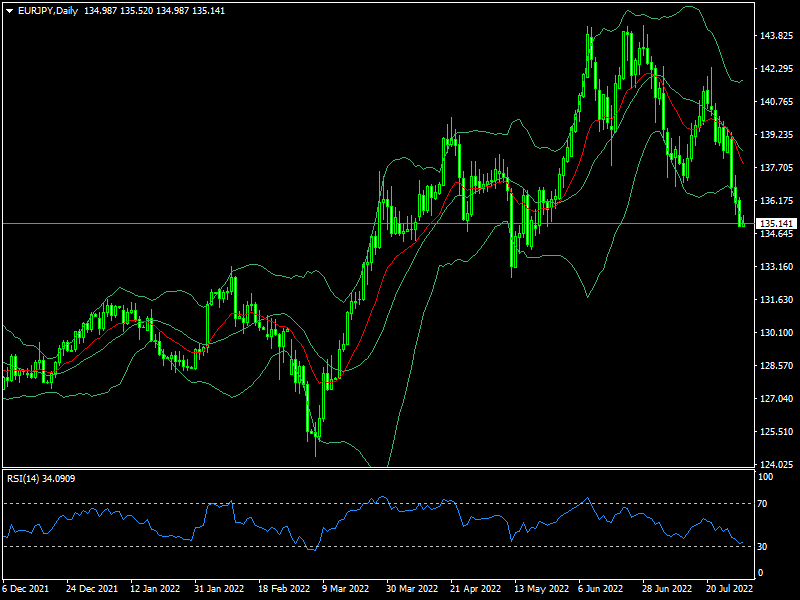Open the chart menu triangle beside EURJPY,Daily
This screenshot has height=600, width=800.
9,11
